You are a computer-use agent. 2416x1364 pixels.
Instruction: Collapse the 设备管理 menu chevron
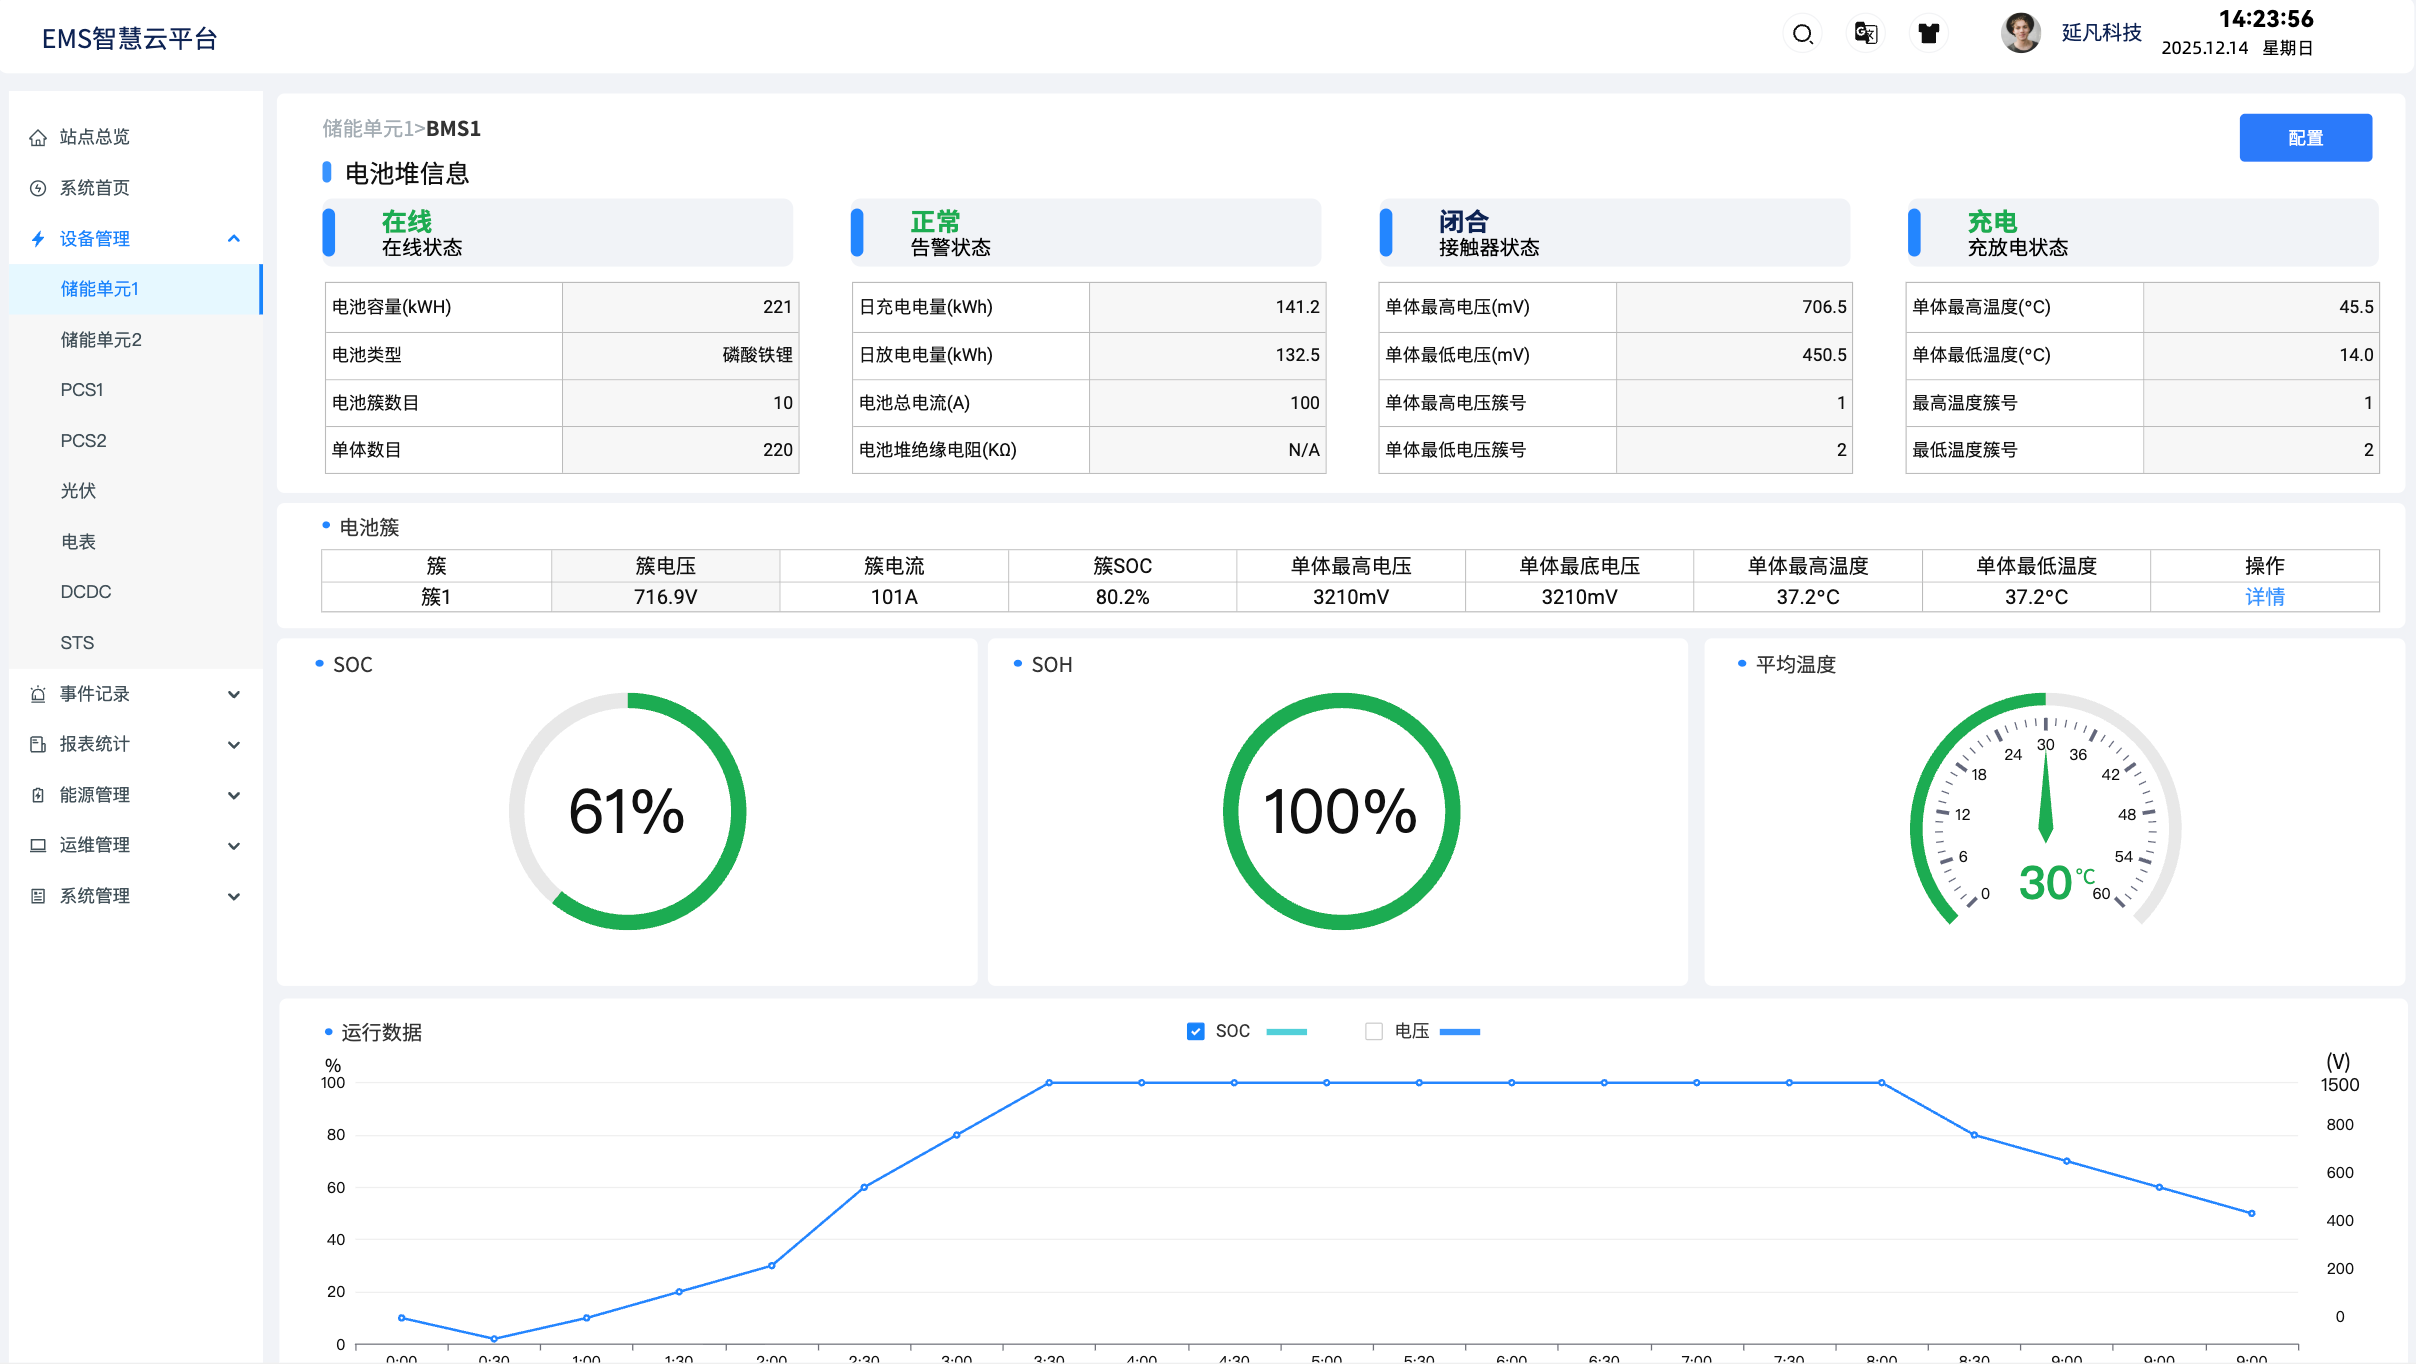click(x=234, y=238)
